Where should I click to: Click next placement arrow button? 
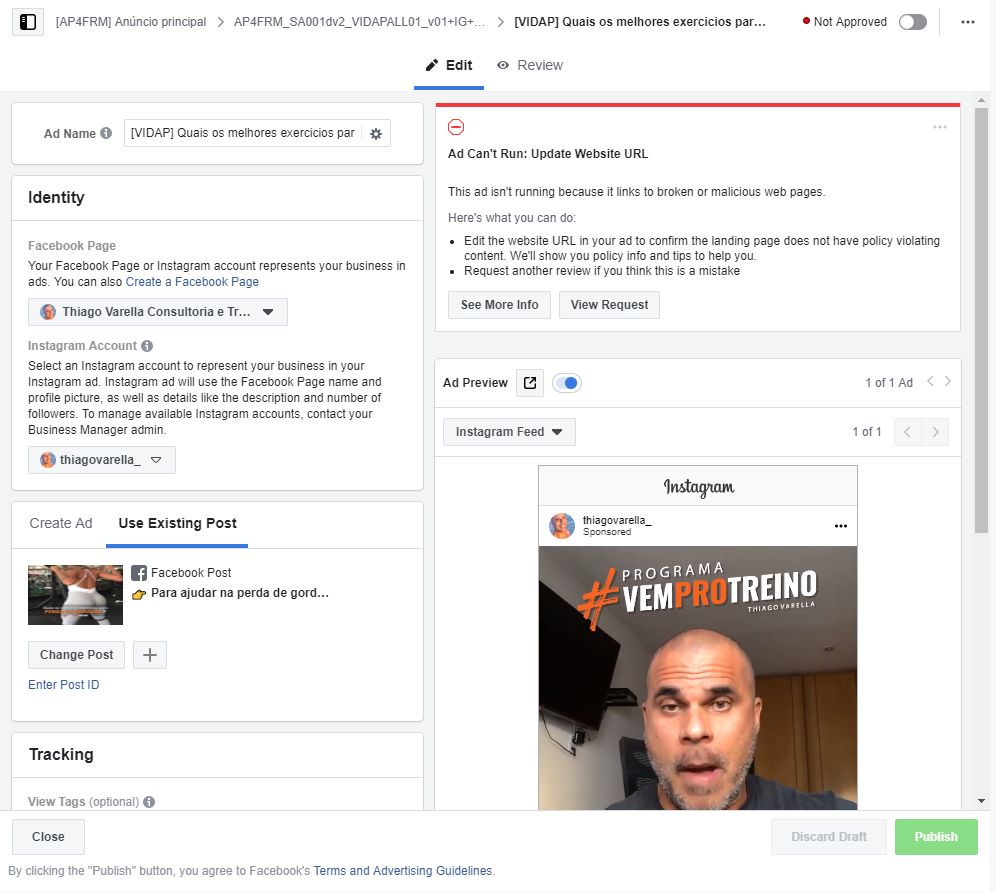tap(935, 432)
